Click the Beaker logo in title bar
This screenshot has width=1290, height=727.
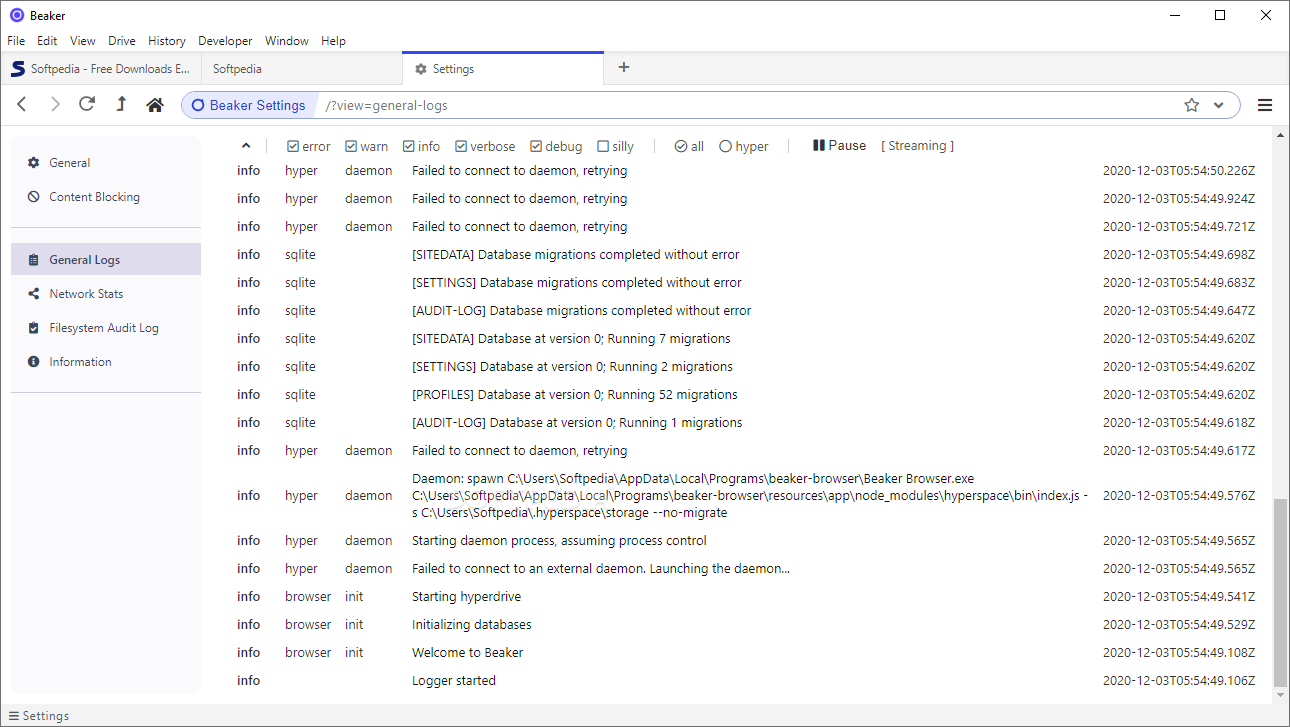point(16,15)
